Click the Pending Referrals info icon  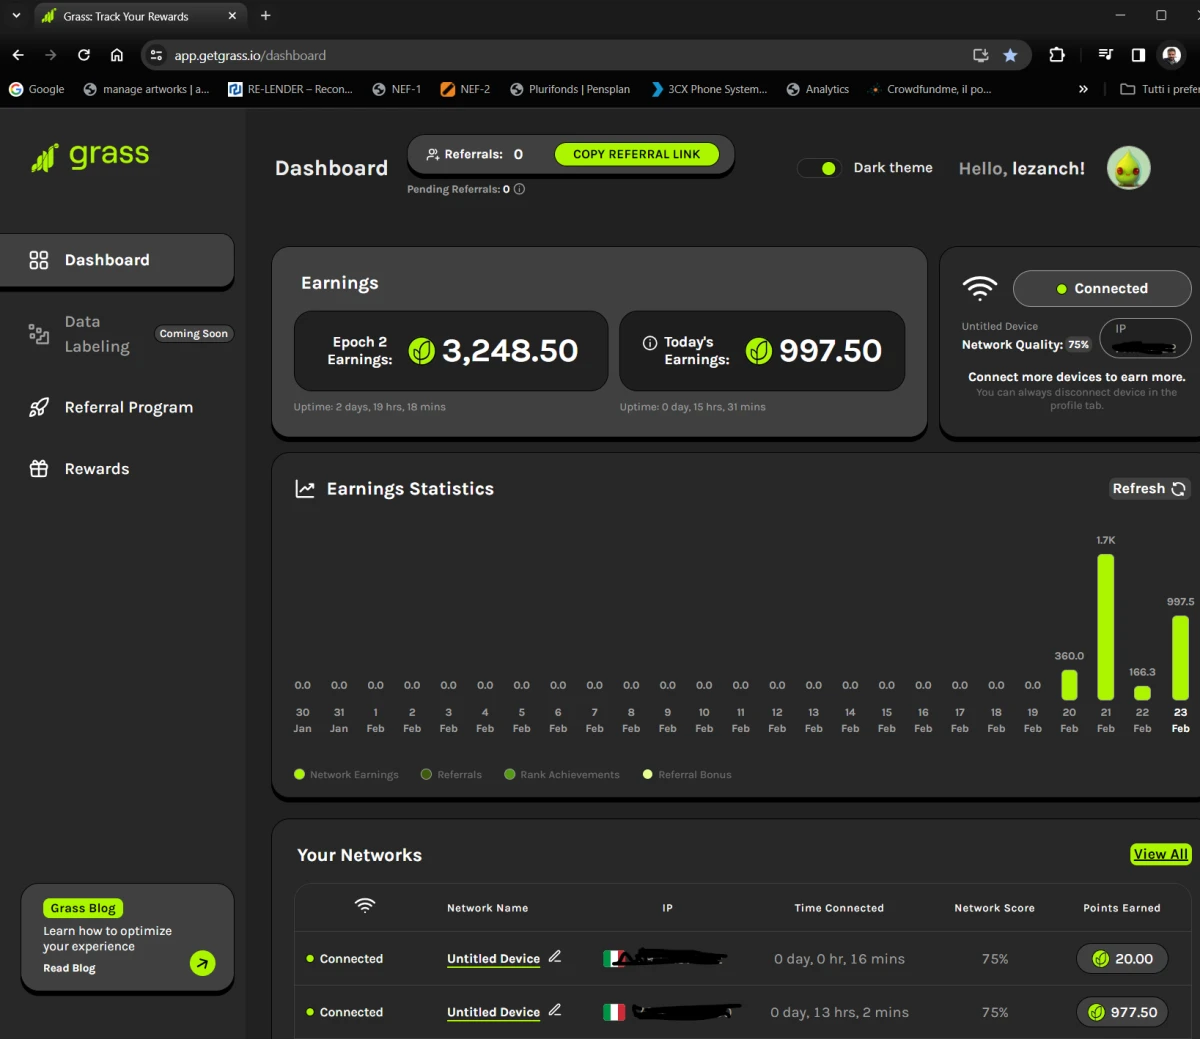tap(519, 189)
